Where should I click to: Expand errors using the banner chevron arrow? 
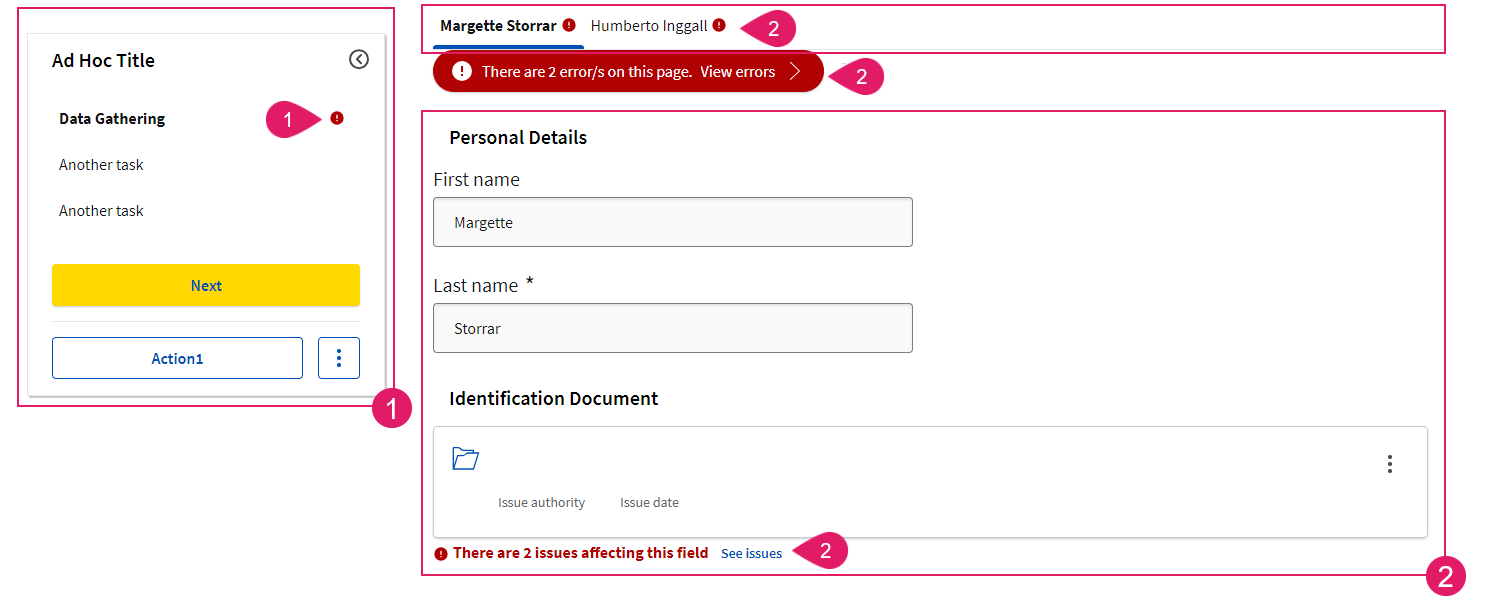pos(796,72)
